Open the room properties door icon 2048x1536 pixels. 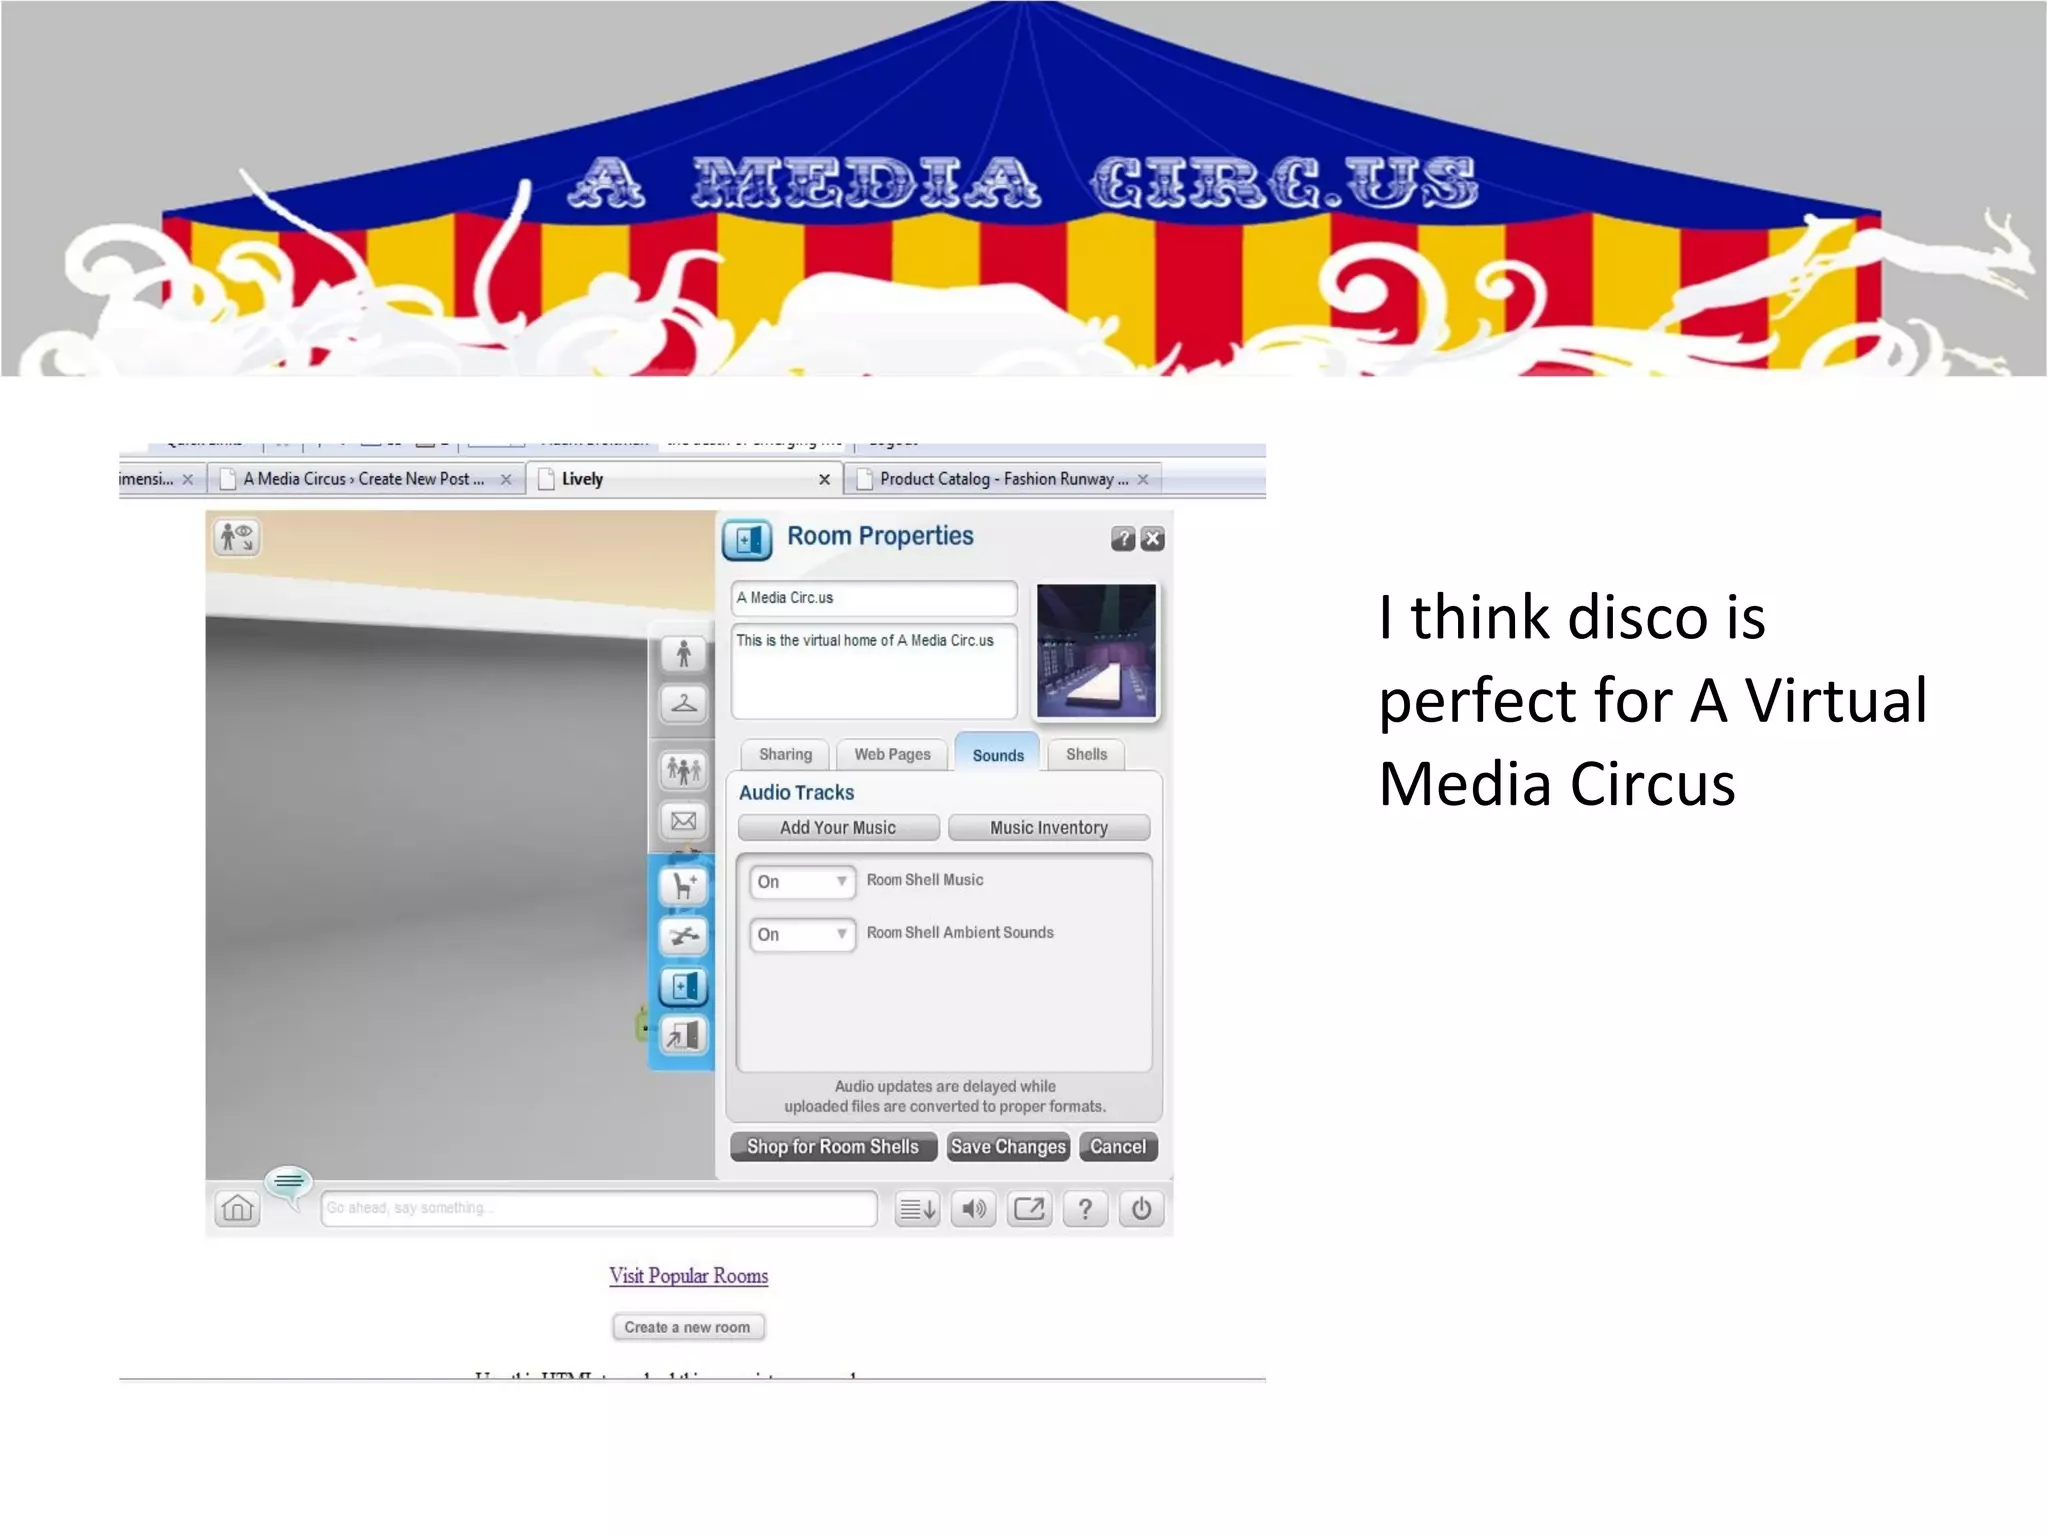tap(684, 986)
